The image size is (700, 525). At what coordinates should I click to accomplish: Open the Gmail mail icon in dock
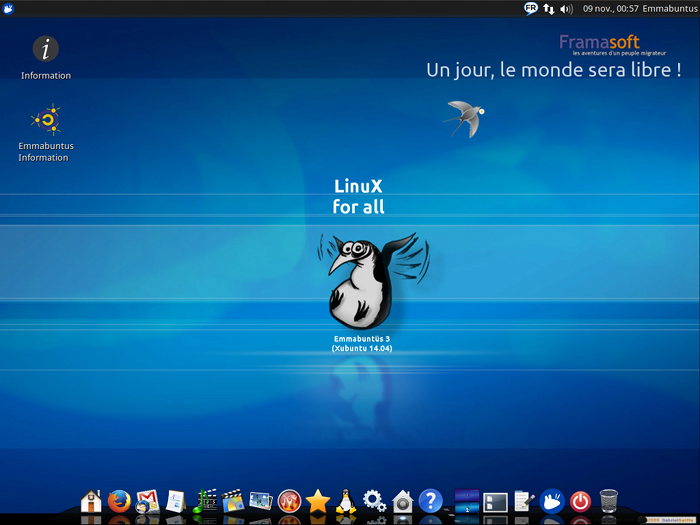coord(148,501)
